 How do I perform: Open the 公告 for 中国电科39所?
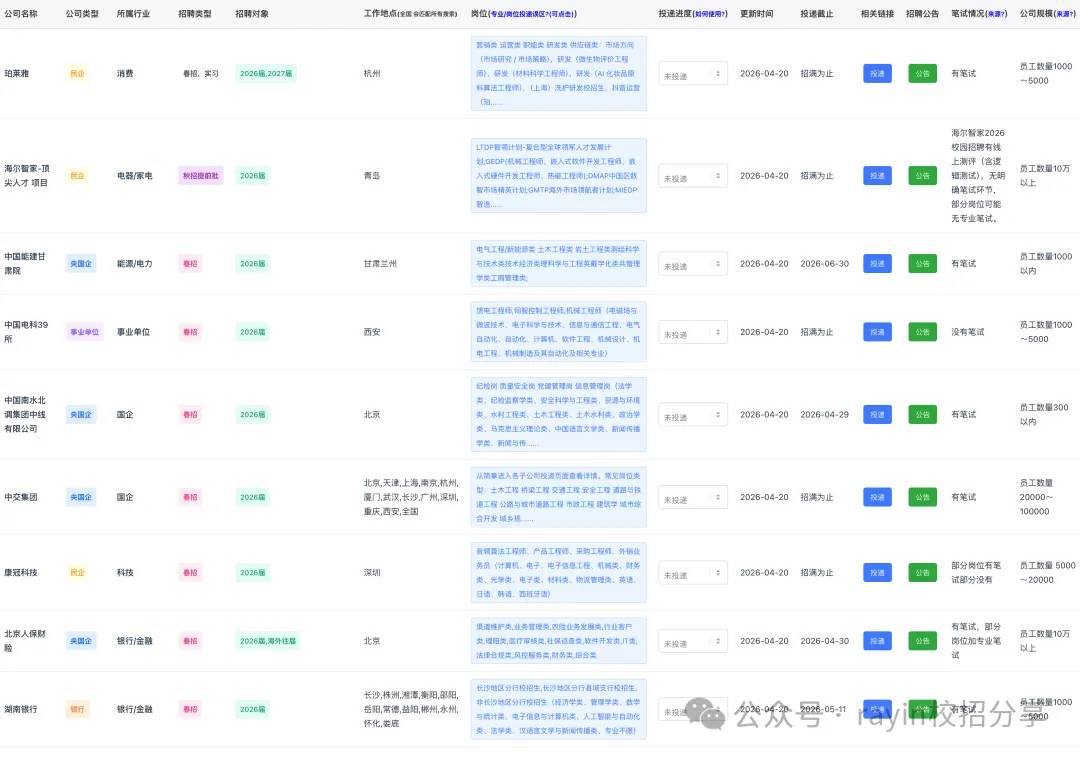[922, 332]
